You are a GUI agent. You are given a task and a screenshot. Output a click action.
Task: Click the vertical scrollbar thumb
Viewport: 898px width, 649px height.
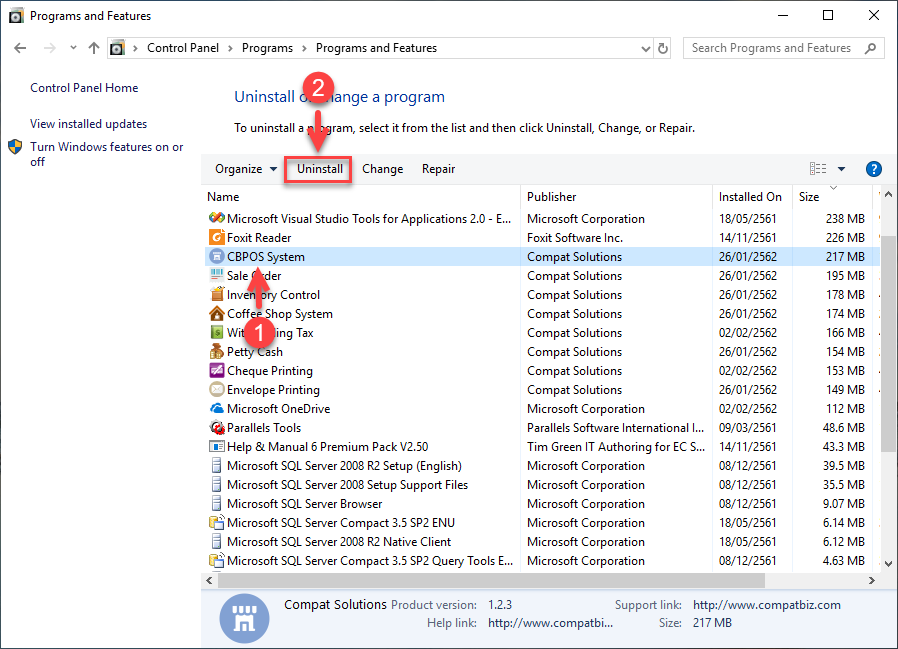(888, 343)
